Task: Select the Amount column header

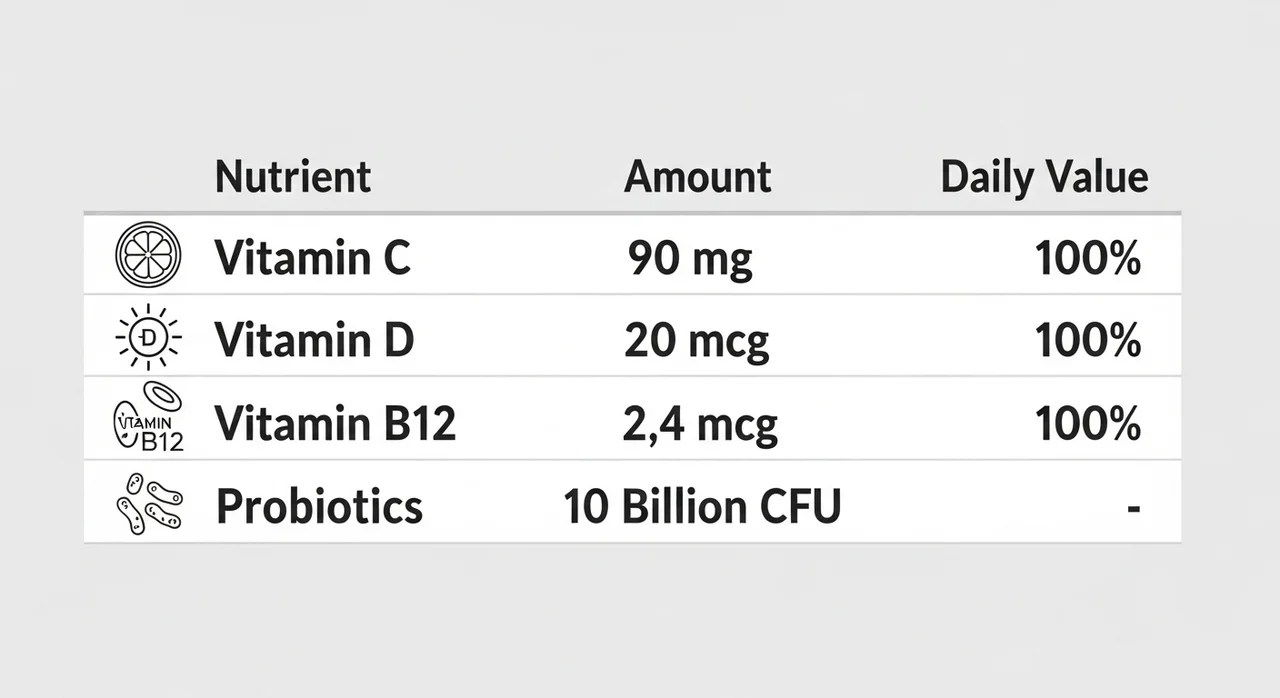Action: point(698,177)
